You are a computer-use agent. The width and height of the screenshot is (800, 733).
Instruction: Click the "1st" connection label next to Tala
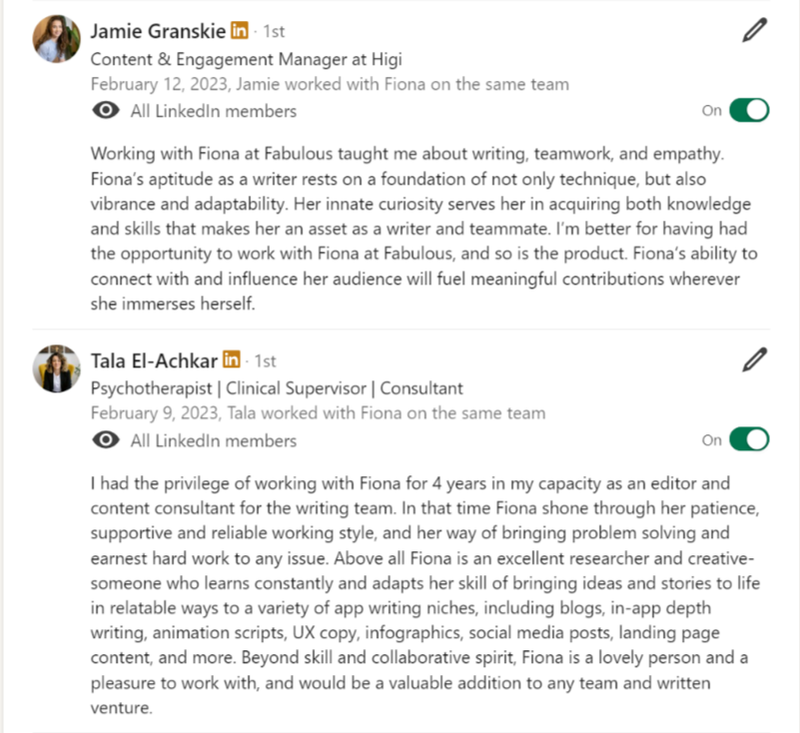point(265,360)
